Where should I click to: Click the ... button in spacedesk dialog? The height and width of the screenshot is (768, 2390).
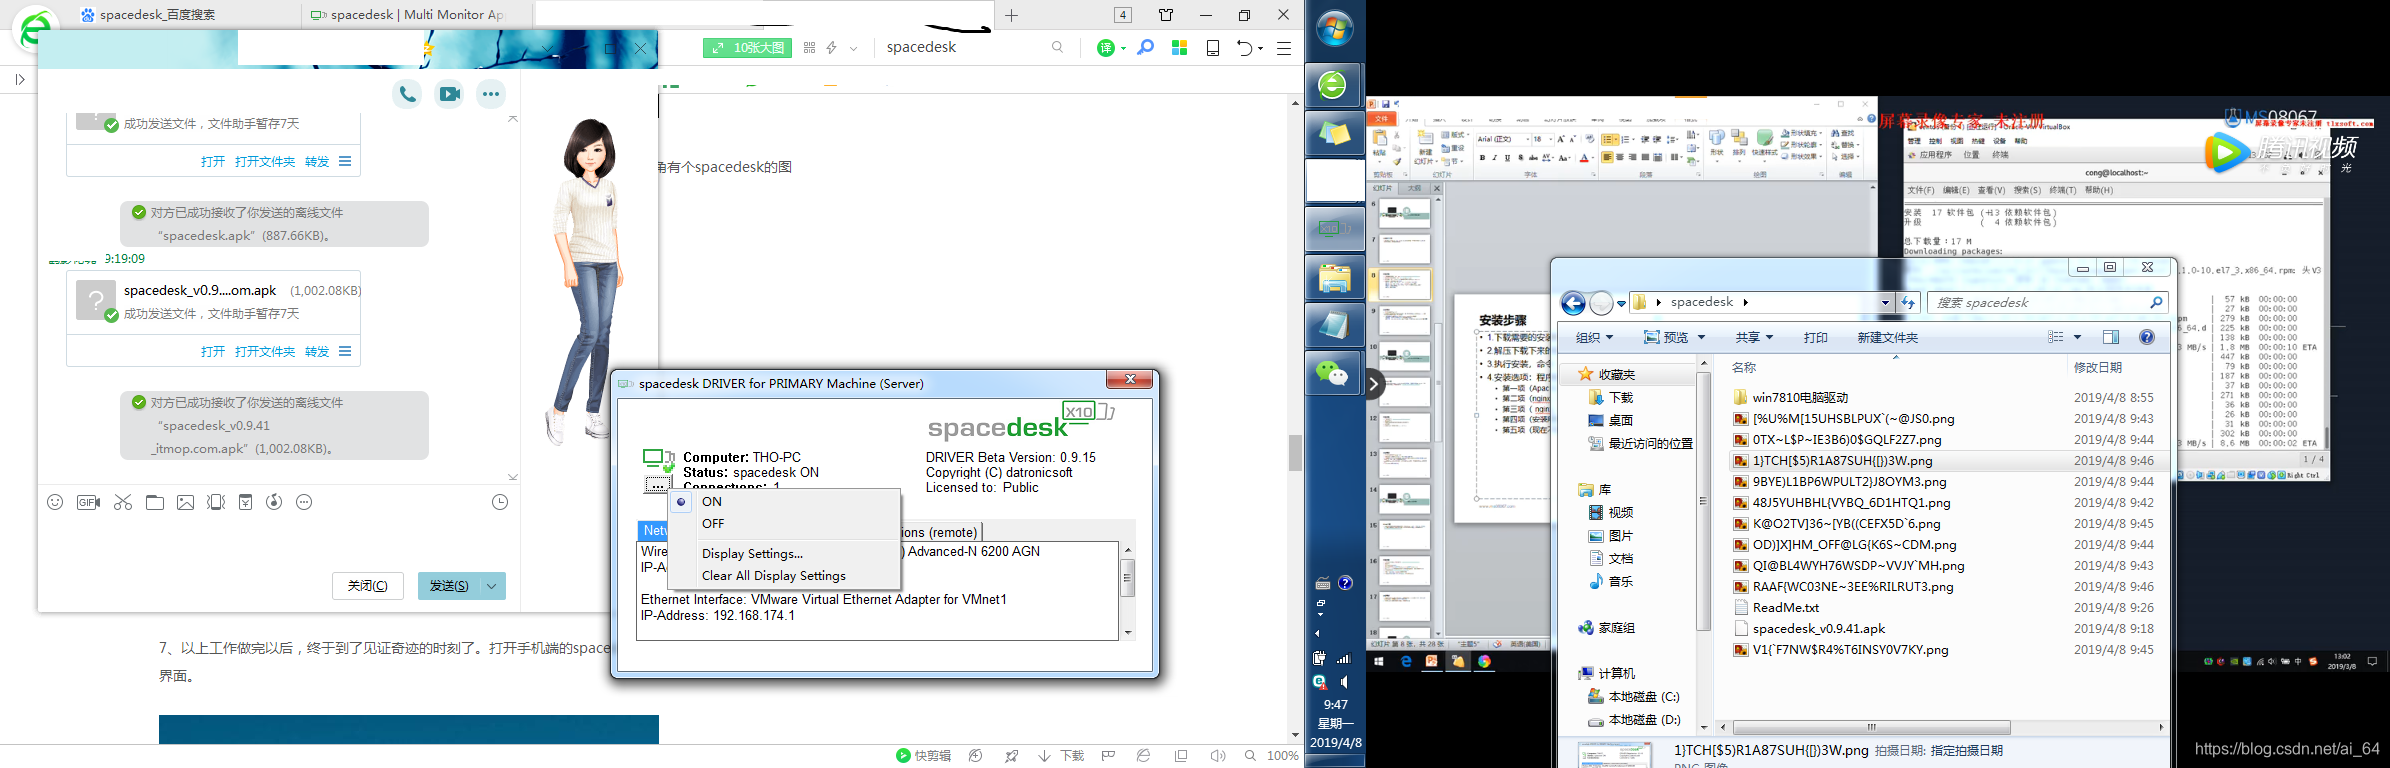point(656,485)
